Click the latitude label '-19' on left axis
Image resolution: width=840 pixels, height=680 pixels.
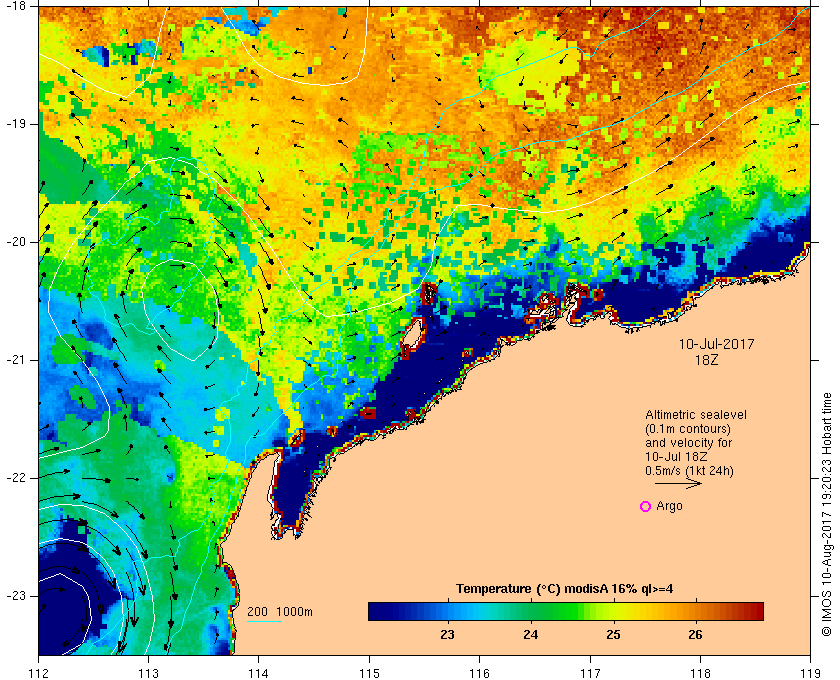[14, 124]
